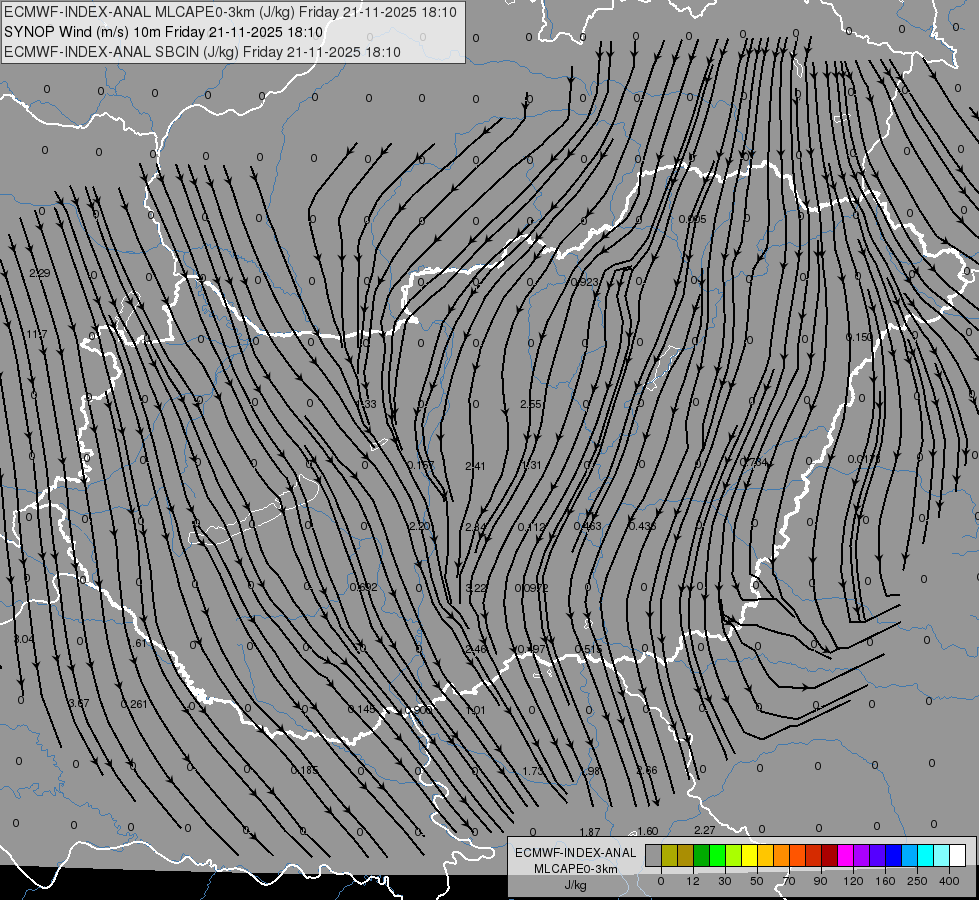The height and width of the screenshot is (900, 979).
Task: Pick the dark green legend color swatch
Action: (702, 855)
